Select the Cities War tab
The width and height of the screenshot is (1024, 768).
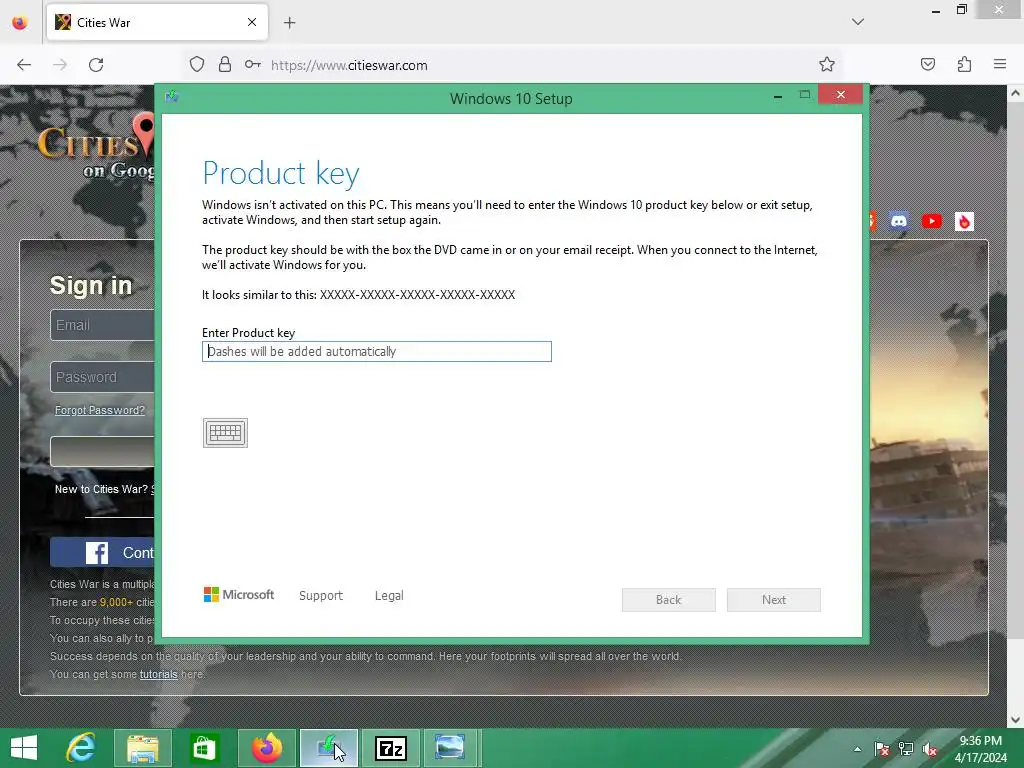157,22
